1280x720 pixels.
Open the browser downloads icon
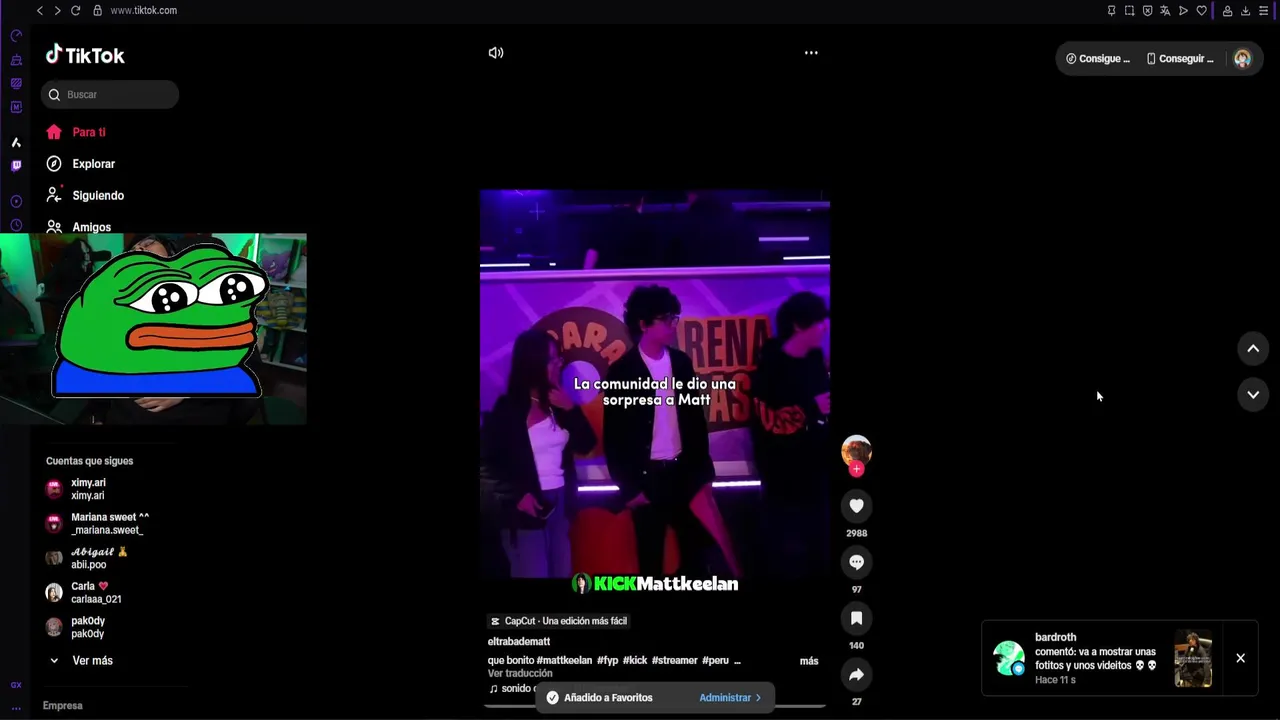pos(1245,10)
